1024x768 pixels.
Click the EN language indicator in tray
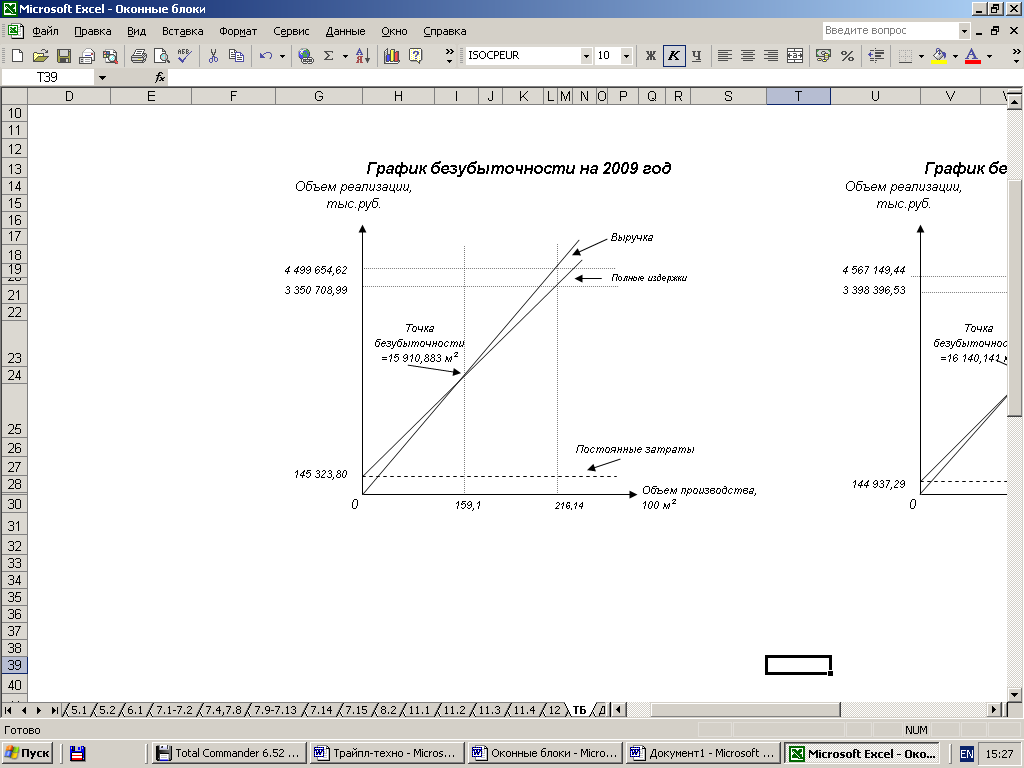pos(967,754)
